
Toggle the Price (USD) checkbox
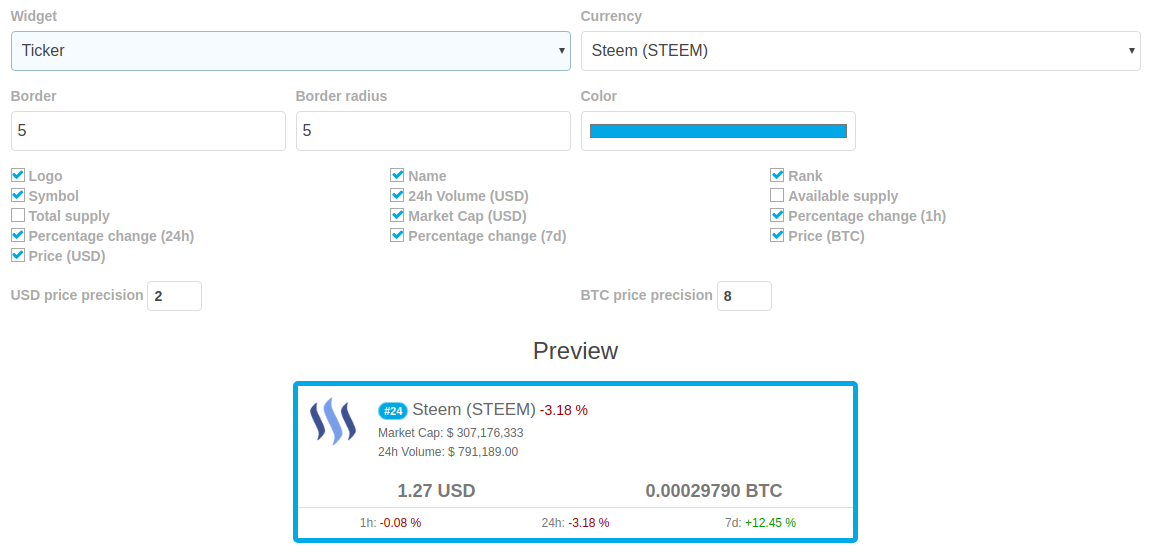18,256
